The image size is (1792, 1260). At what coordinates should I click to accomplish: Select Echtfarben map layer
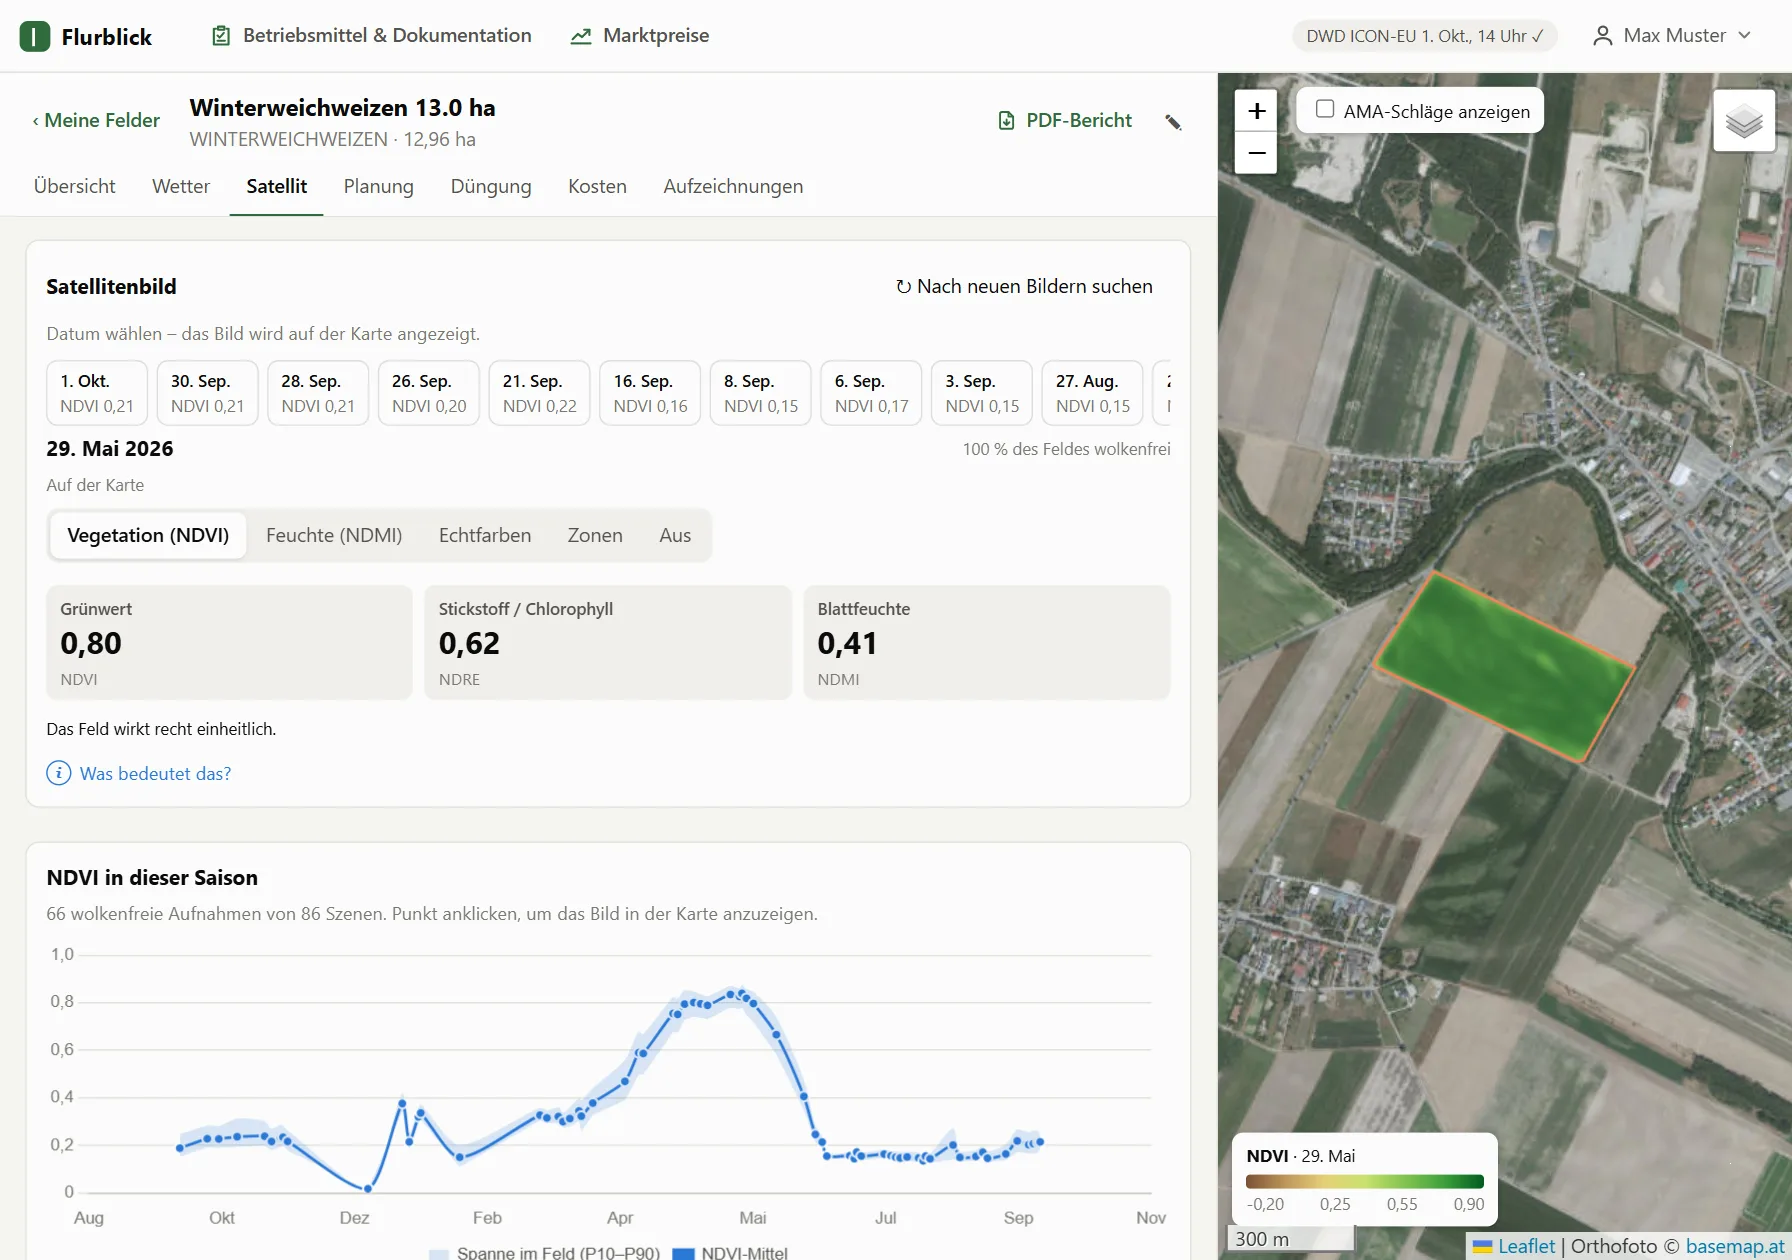(x=485, y=535)
